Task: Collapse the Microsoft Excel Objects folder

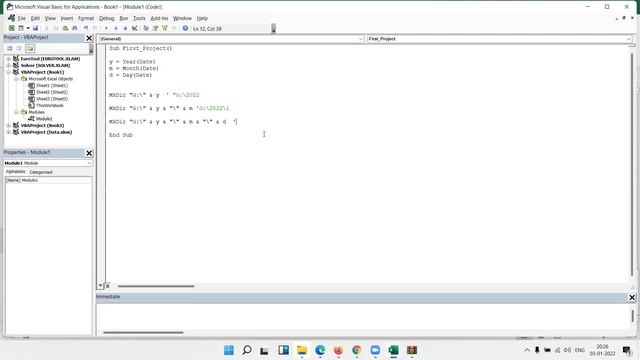Action: tap(16, 79)
